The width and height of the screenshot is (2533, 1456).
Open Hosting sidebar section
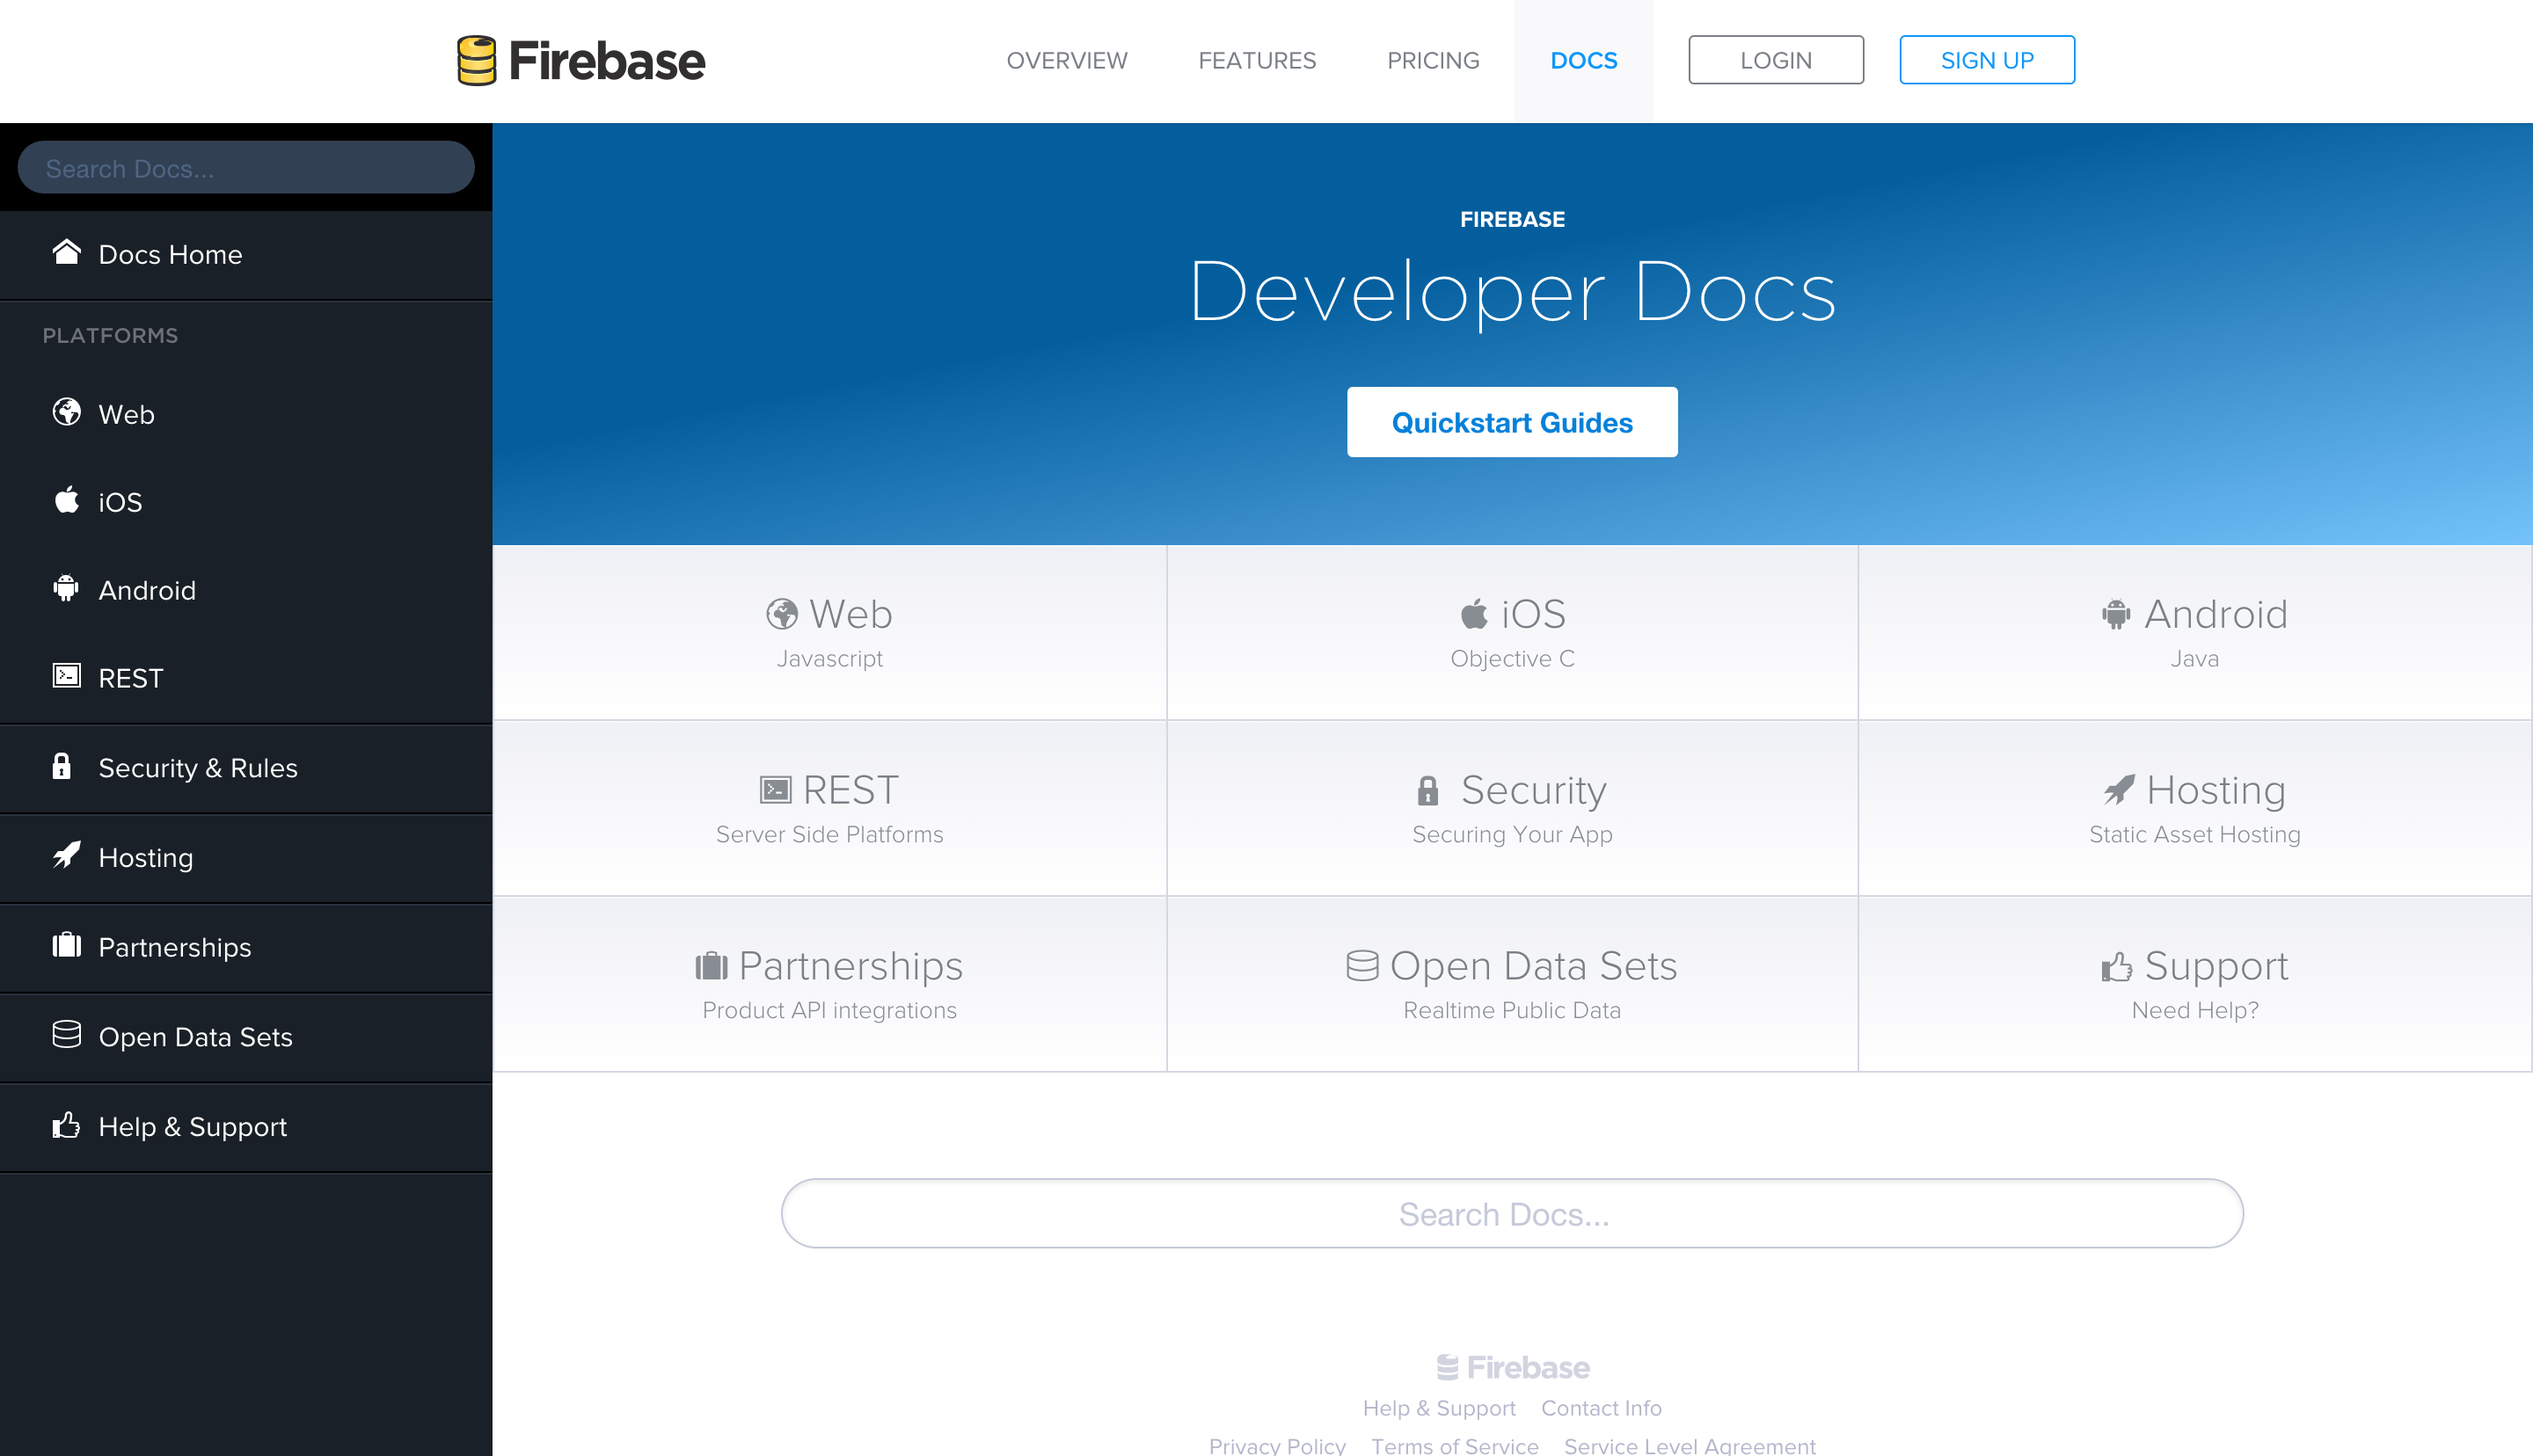[x=246, y=858]
